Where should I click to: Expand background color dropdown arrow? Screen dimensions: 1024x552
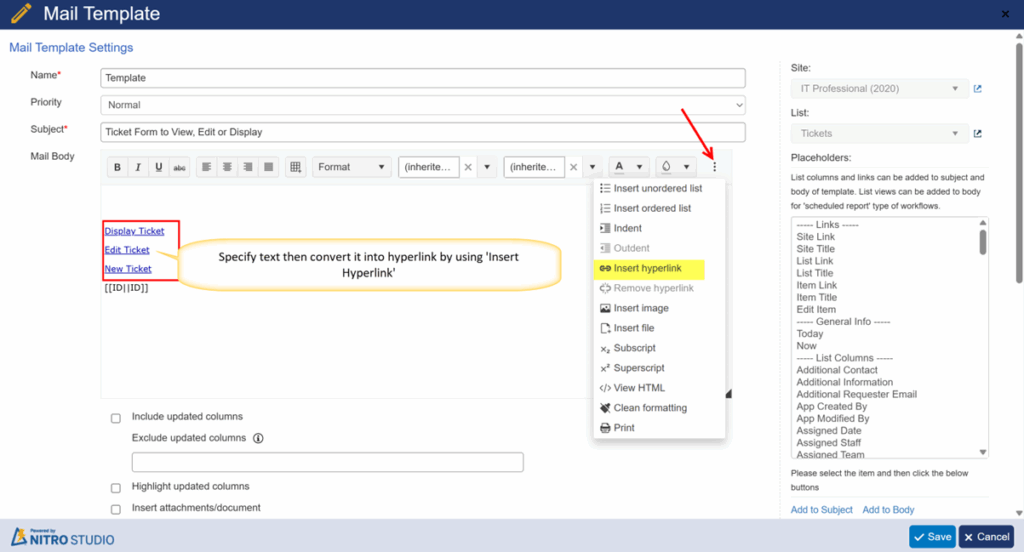pyautogui.click(x=686, y=167)
